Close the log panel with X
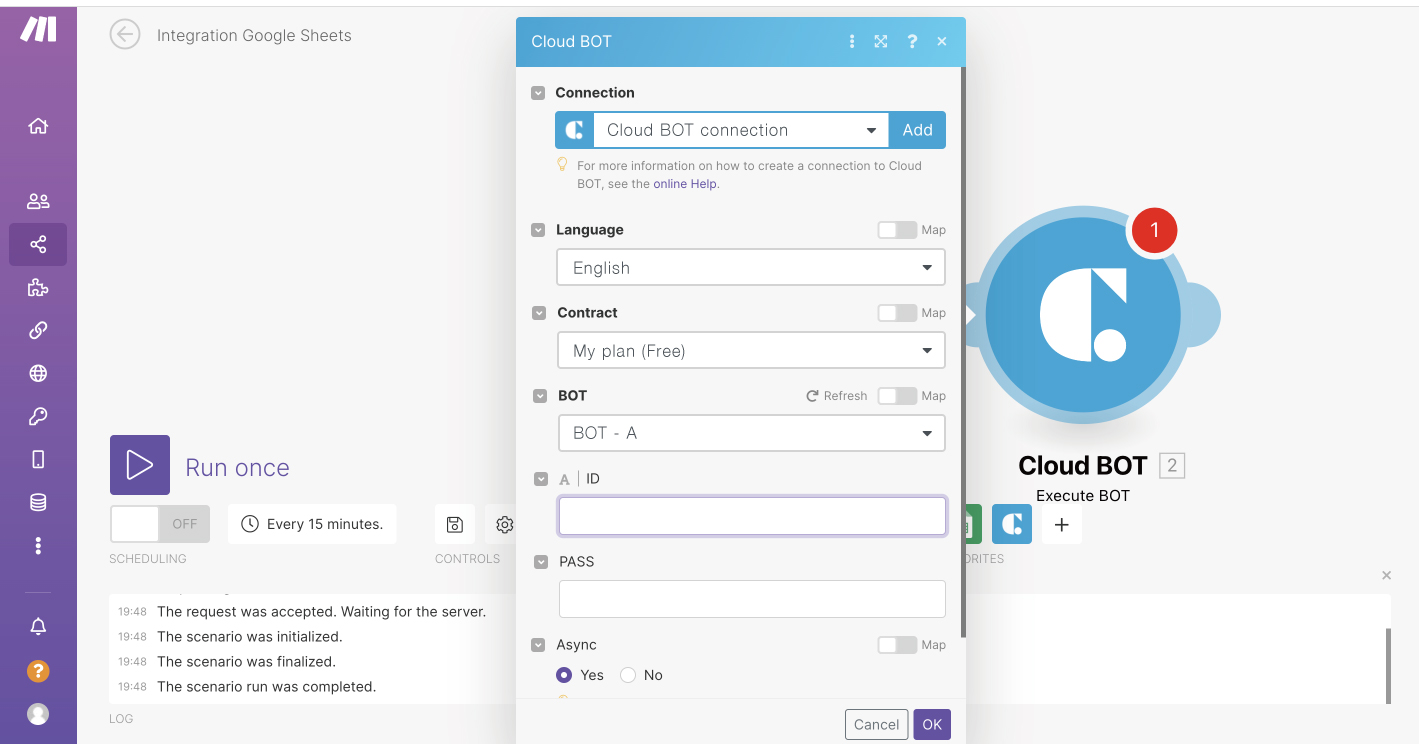Image resolution: width=1419 pixels, height=744 pixels. tap(1386, 575)
